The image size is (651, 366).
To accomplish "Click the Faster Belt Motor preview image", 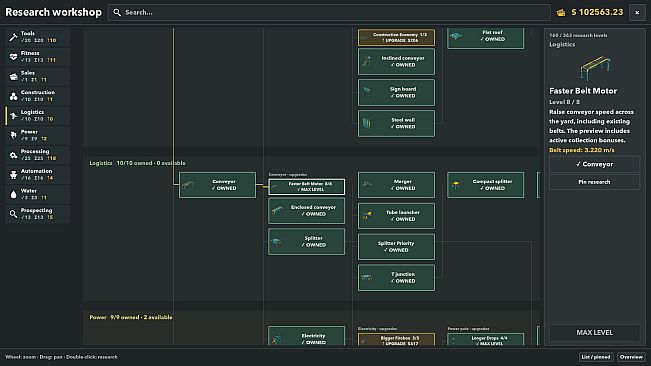I will pos(595,68).
